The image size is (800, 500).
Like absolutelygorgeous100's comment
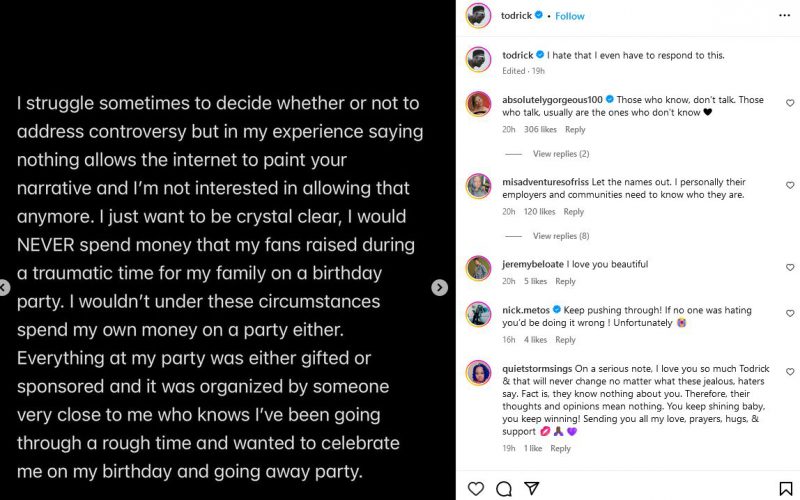[x=789, y=103]
